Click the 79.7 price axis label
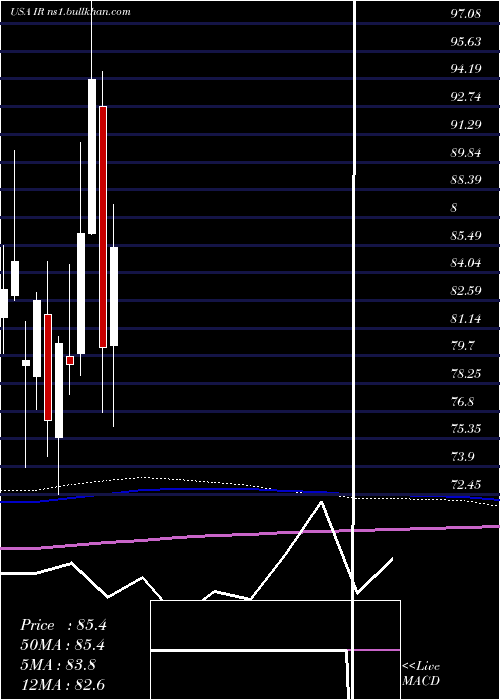The width and height of the screenshot is (500, 700). pyautogui.click(x=462, y=346)
